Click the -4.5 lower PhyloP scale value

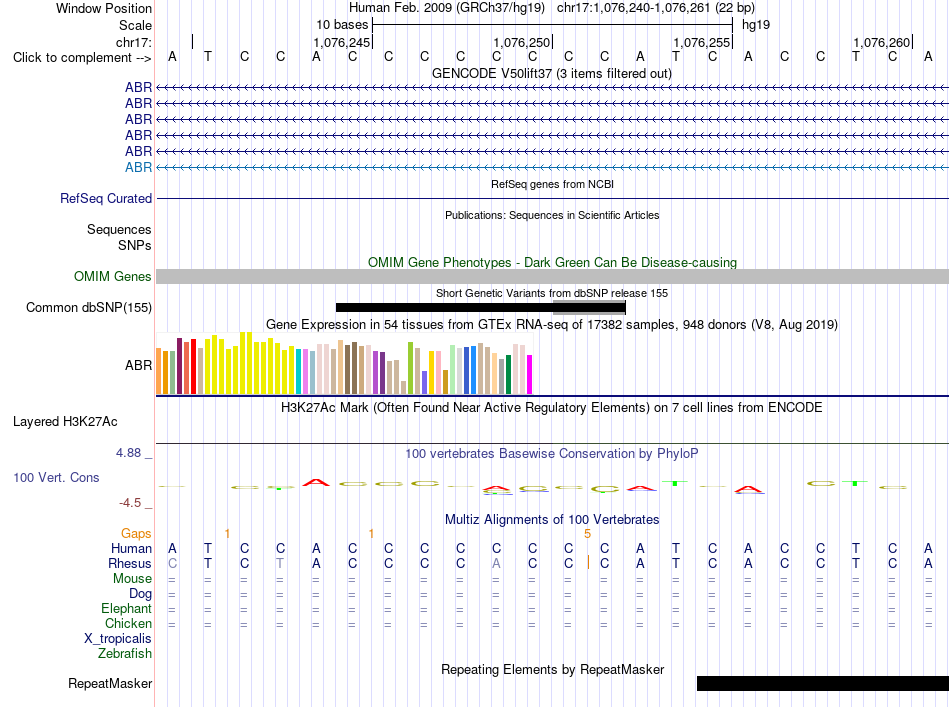click(x=130, y=503)
